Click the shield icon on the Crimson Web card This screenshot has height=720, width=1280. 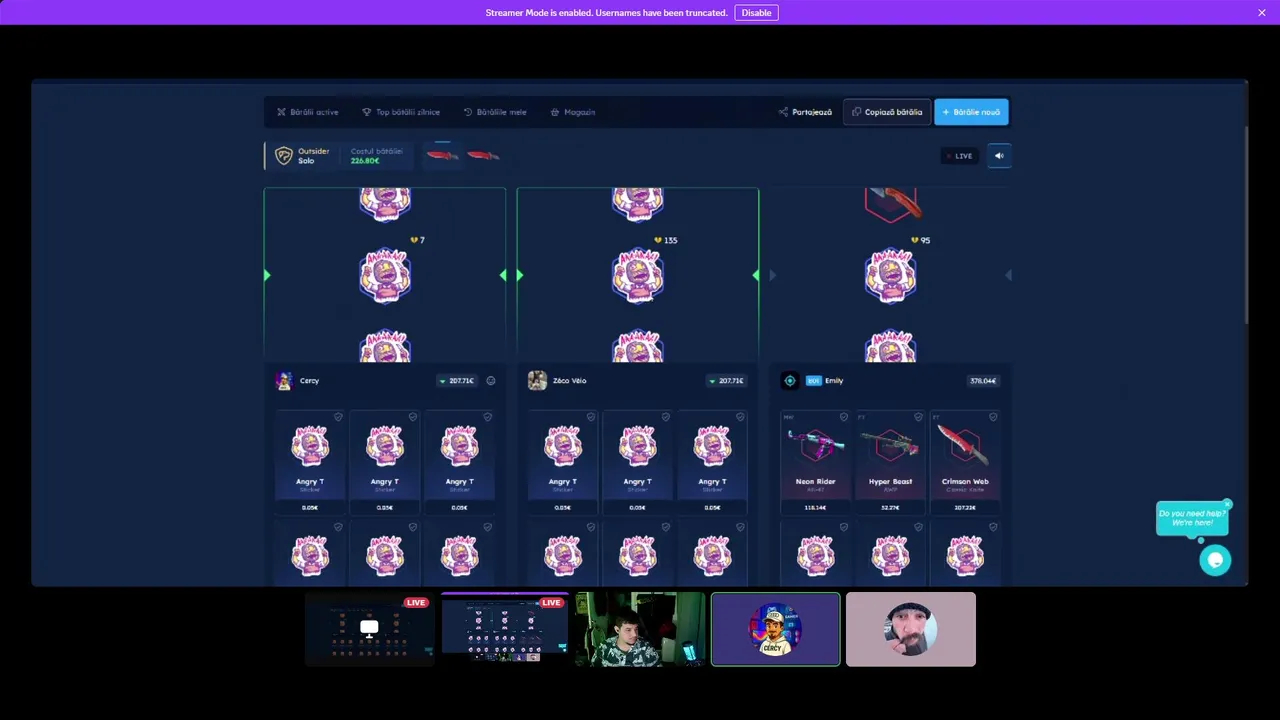coord(992,417)
